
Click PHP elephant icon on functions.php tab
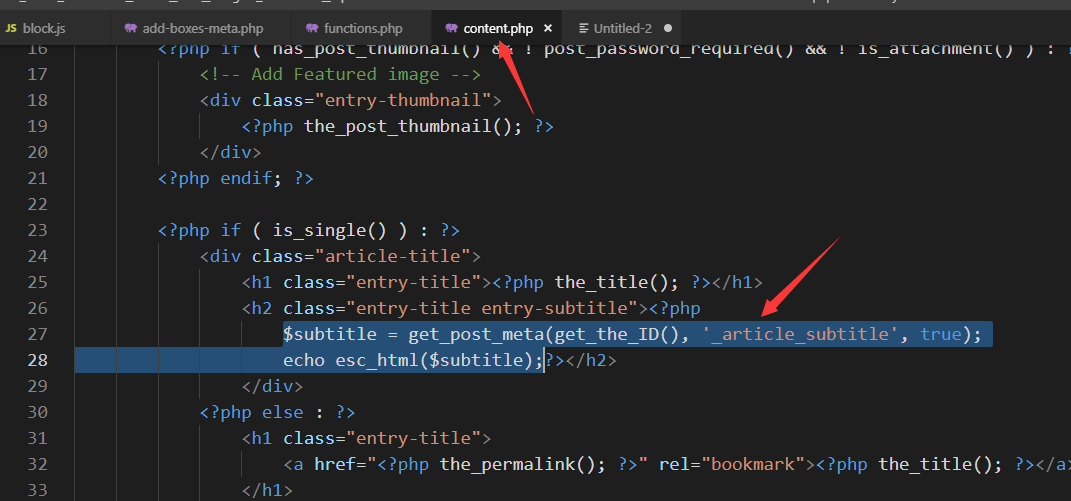click(312, 28)
